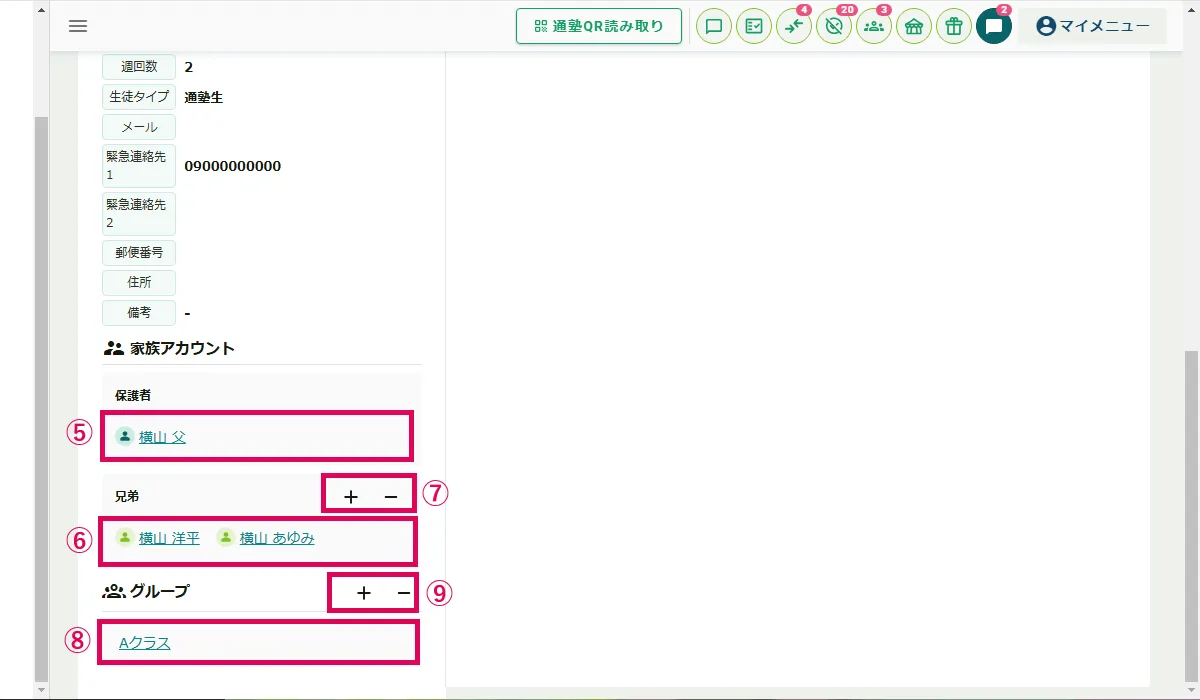Open the gift box icon
Image resolution: width=1200 pixels, height=700 pixels.
coord(954,27)
